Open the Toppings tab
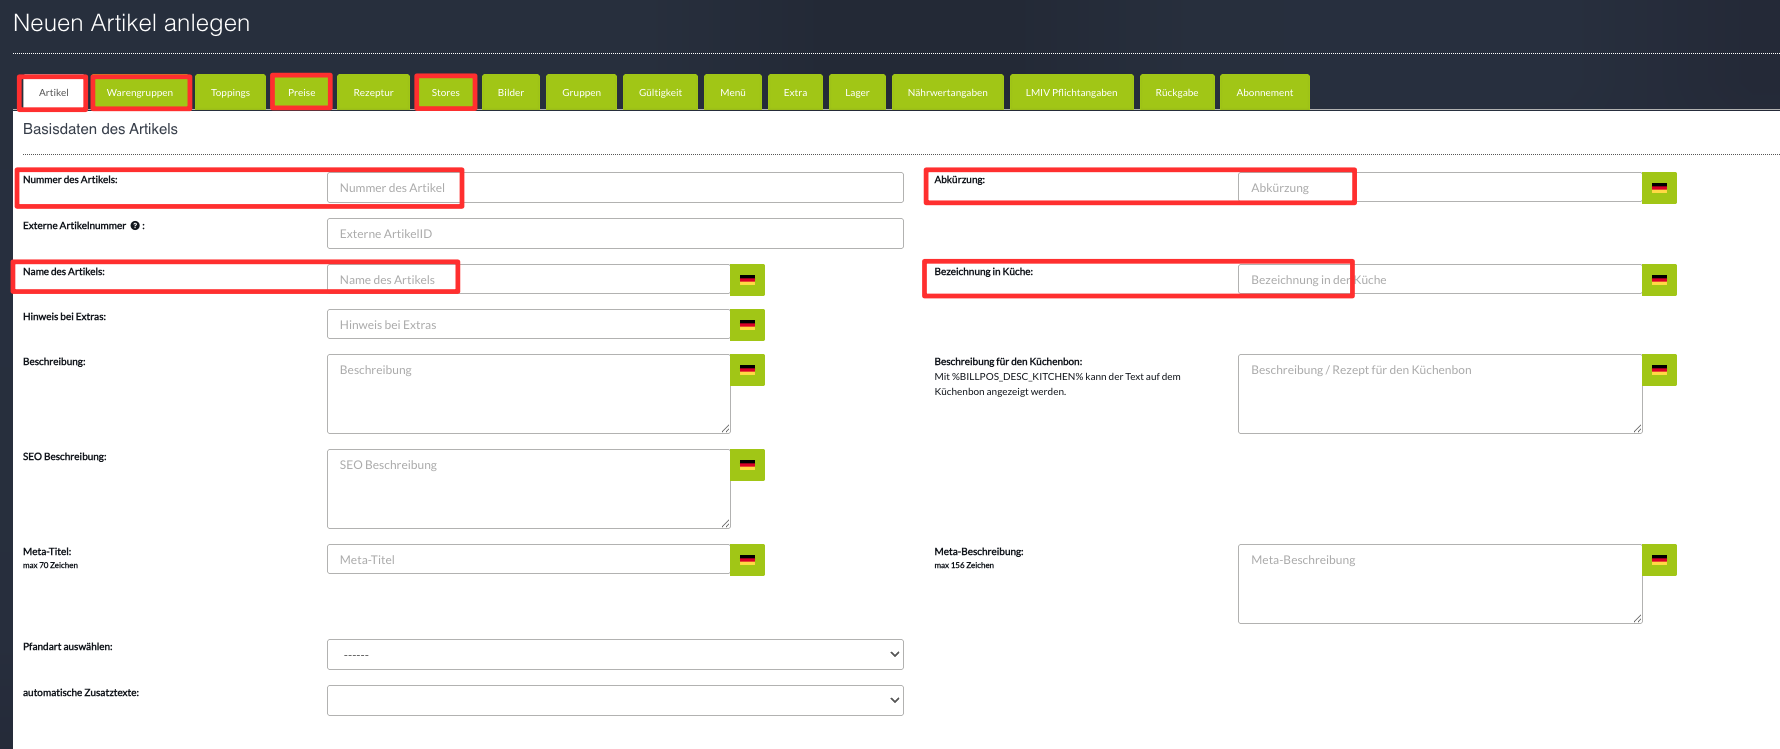Screen dimensions: 1780x749 tap(230, 93)
